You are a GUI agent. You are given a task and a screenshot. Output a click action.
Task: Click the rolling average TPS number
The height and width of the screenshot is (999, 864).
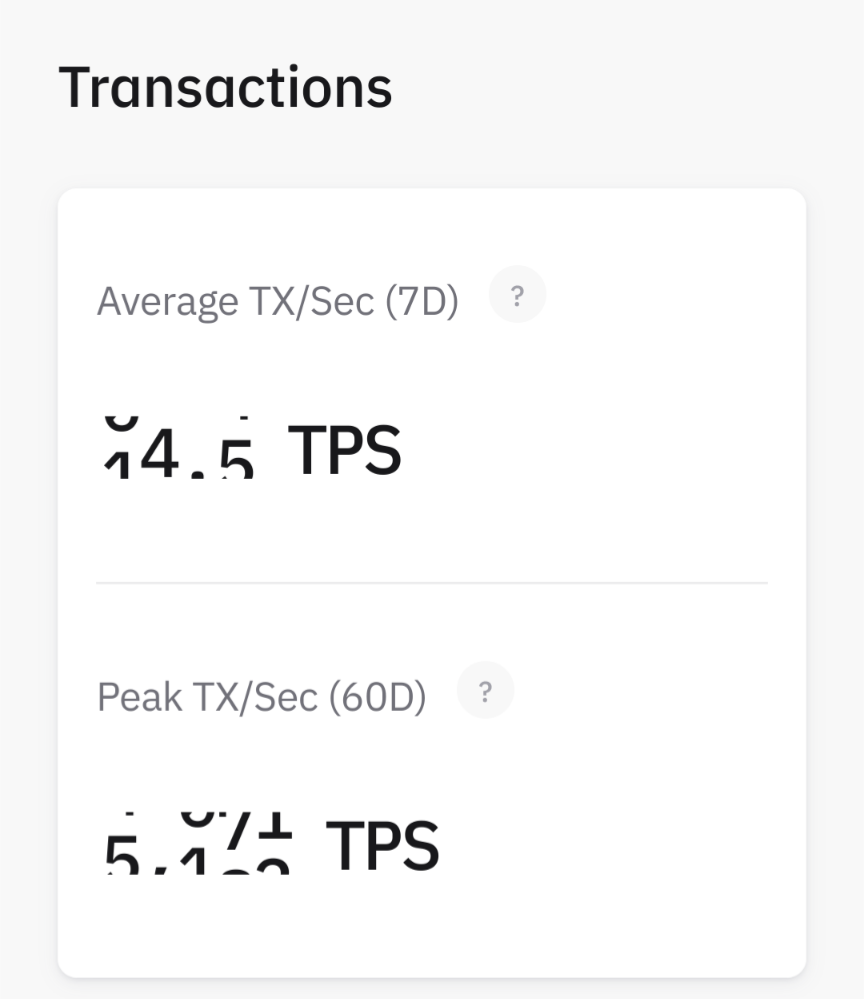click(x=180, y=450)
